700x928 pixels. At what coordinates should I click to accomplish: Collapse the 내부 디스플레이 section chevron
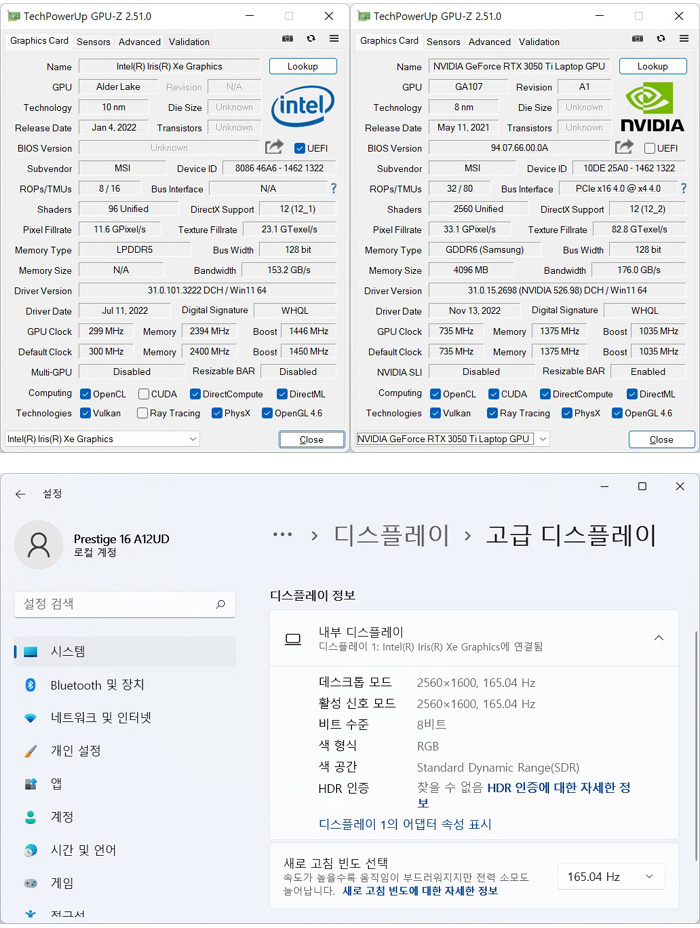(x=658, y=638)
